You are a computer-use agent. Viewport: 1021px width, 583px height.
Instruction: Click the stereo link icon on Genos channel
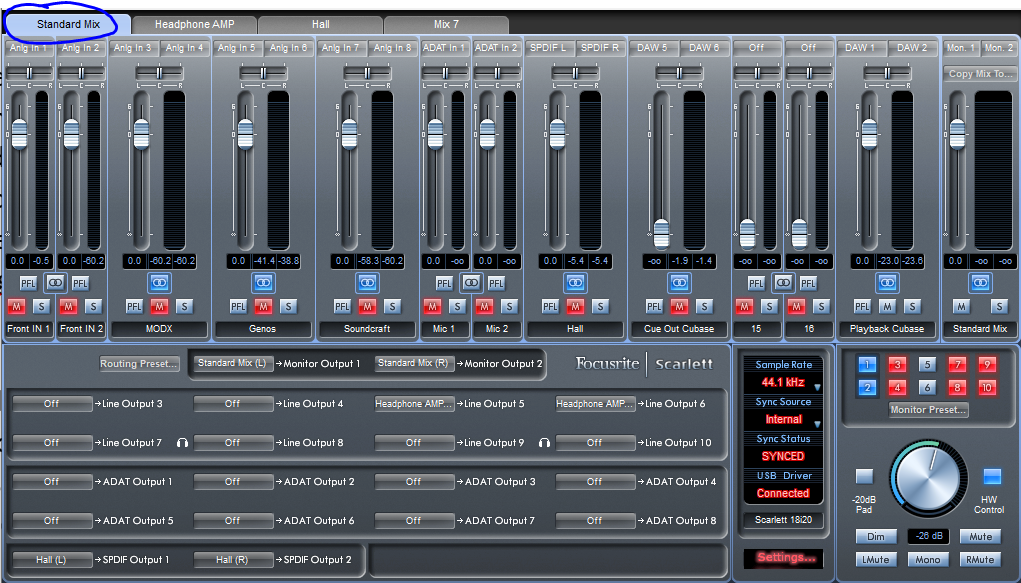tap(263, 283)
